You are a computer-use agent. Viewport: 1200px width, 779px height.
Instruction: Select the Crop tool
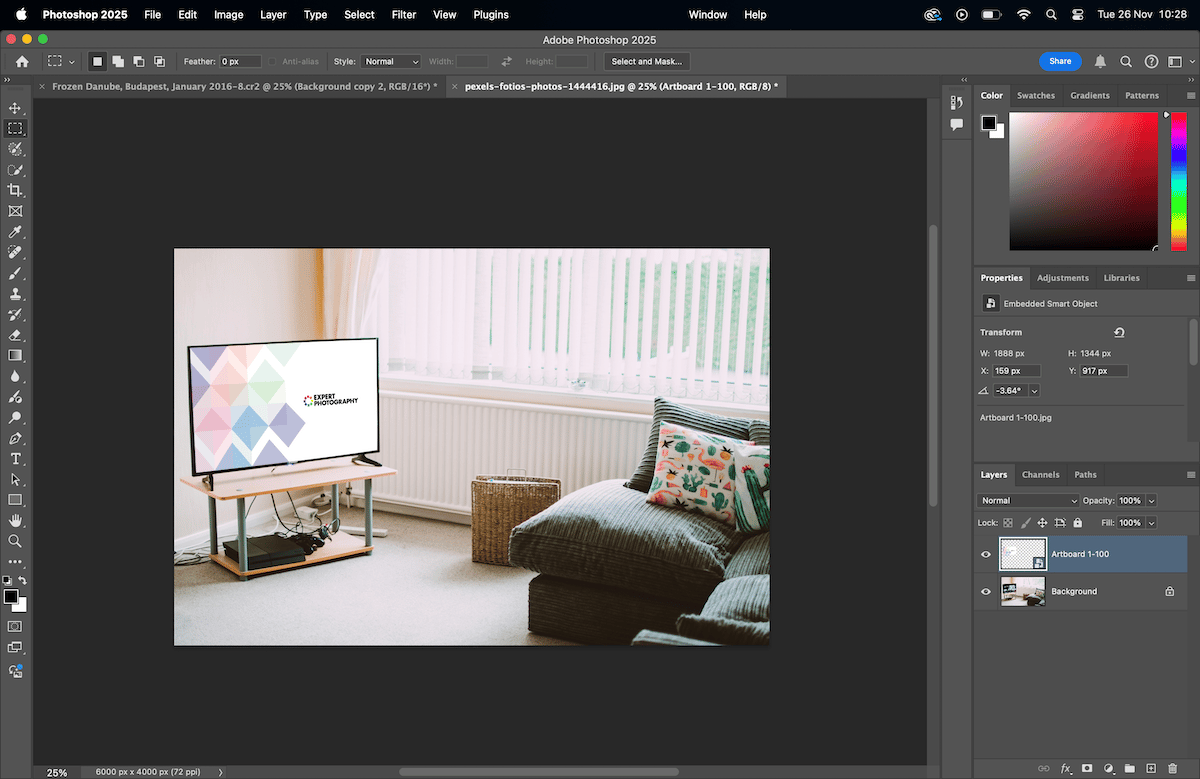click(15, 190)
